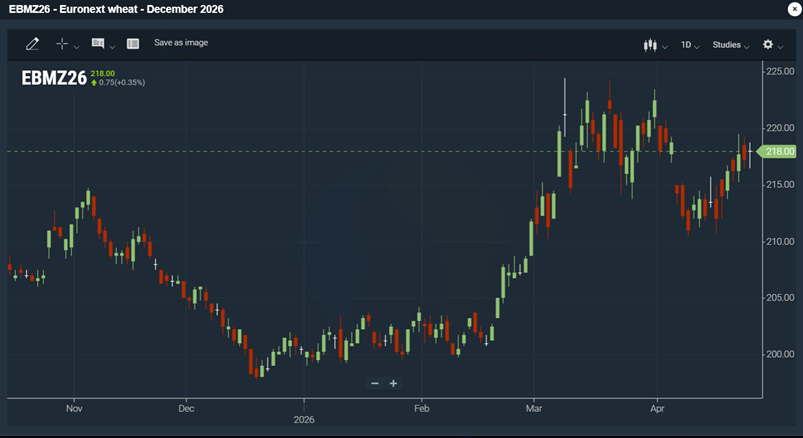Activate the crosshair cursor tool
The height and width of the screenshot is (438, 803).
click(62, 44)
